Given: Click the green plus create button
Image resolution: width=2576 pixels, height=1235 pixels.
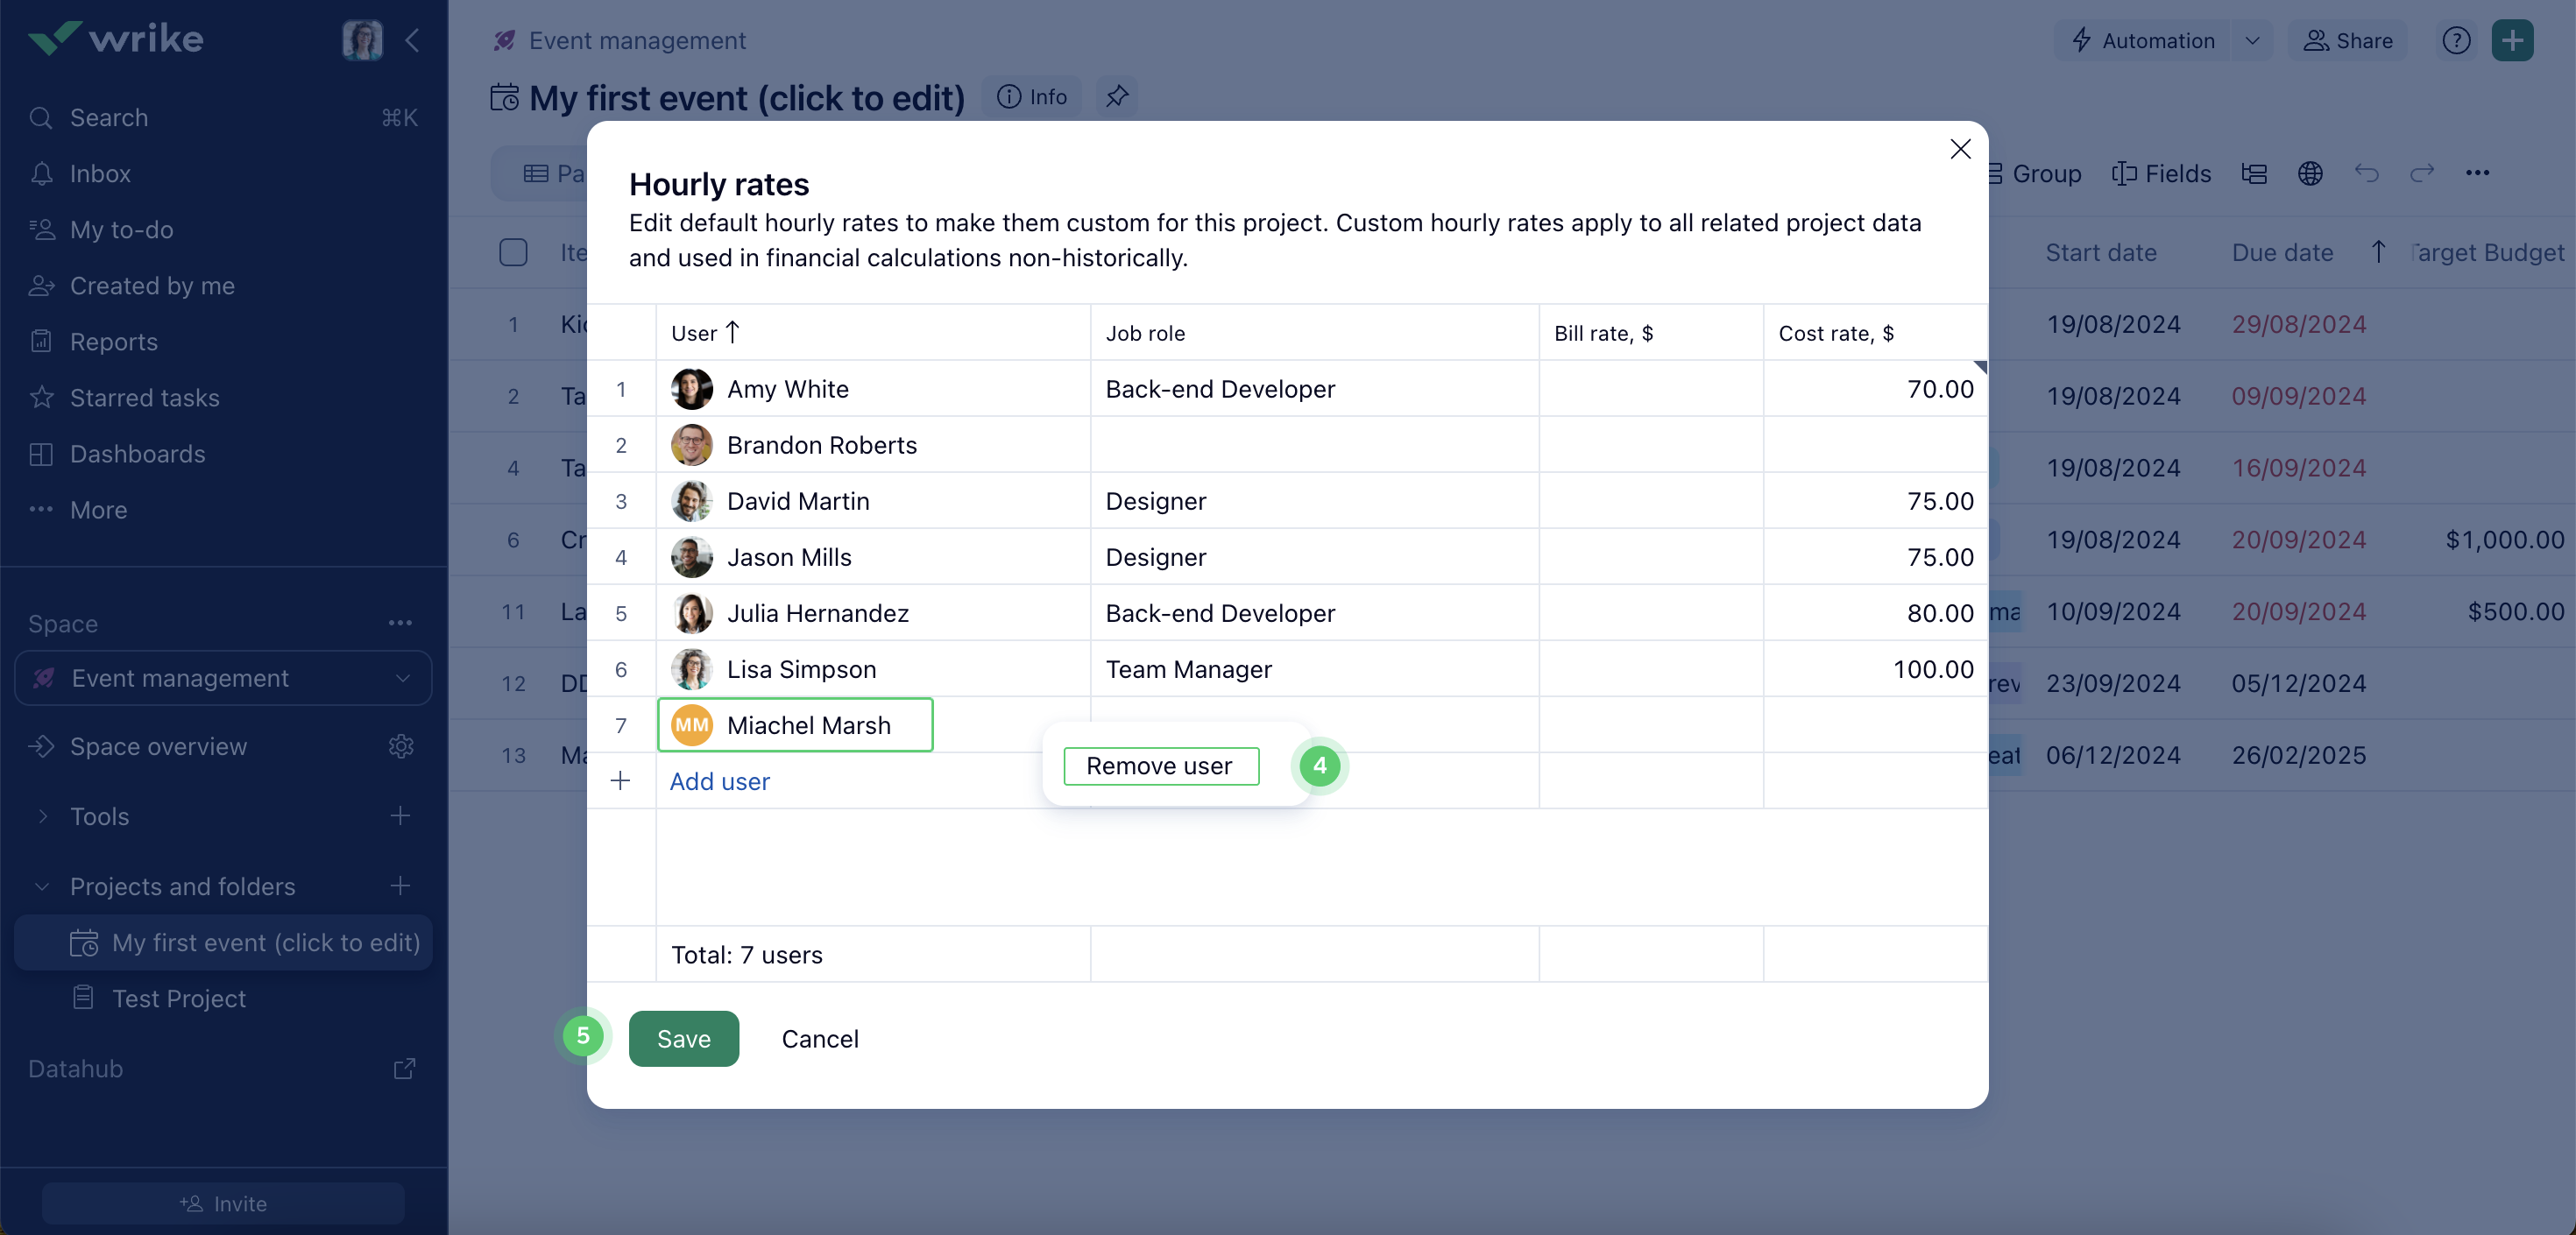Looking at the screenshot, I should 2512,41.
